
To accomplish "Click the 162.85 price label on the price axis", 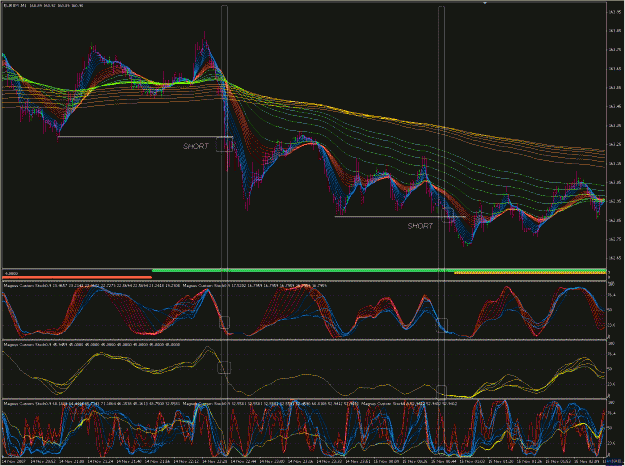I will pyautogui.click(x=614, y=220).
